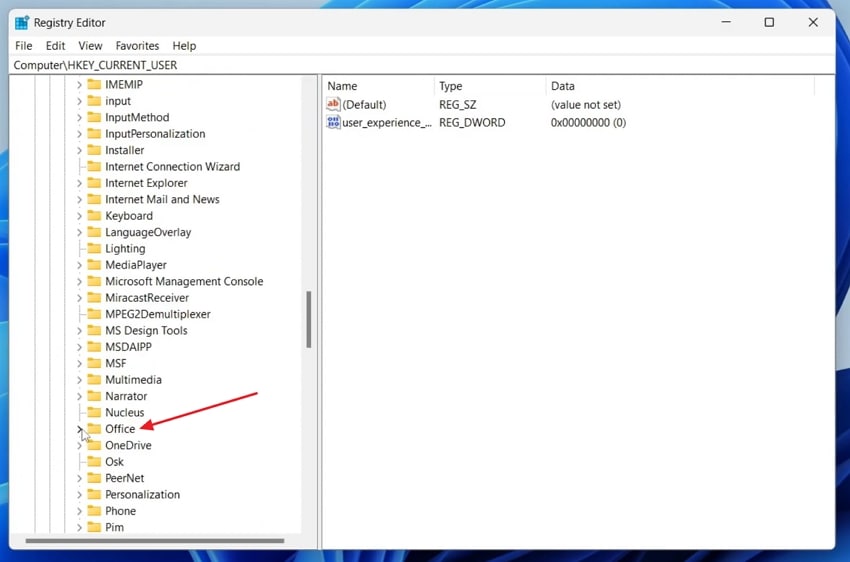Click the (value not set) data cell
Viewport: 850px width, 562px height.
click(x=585, y=105)
